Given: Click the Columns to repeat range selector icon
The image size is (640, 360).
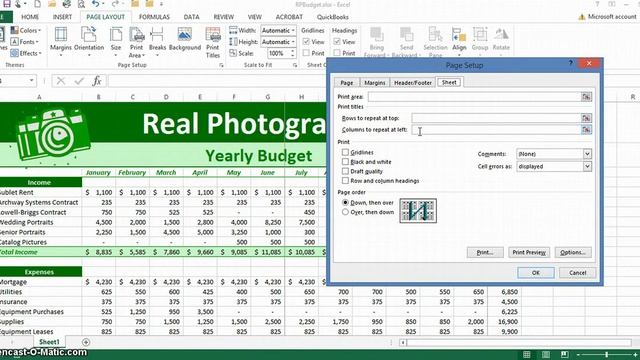Looking at the screenshot, I should (x=586, y=129).
